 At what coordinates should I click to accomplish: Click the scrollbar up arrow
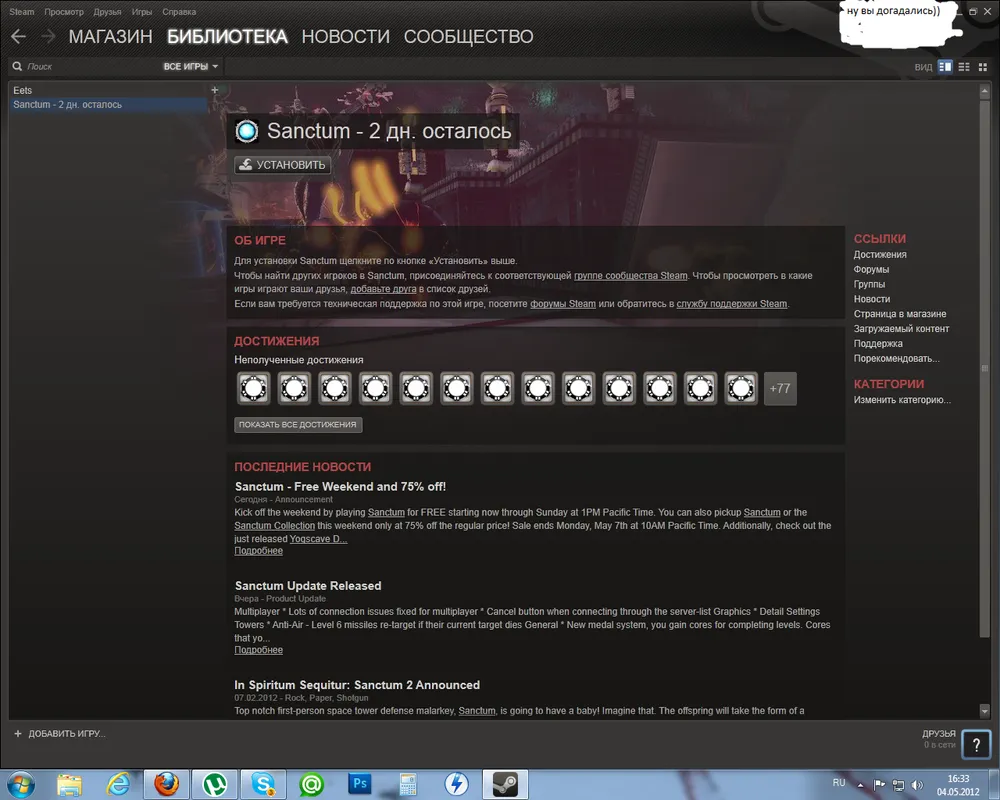(985, 90)
